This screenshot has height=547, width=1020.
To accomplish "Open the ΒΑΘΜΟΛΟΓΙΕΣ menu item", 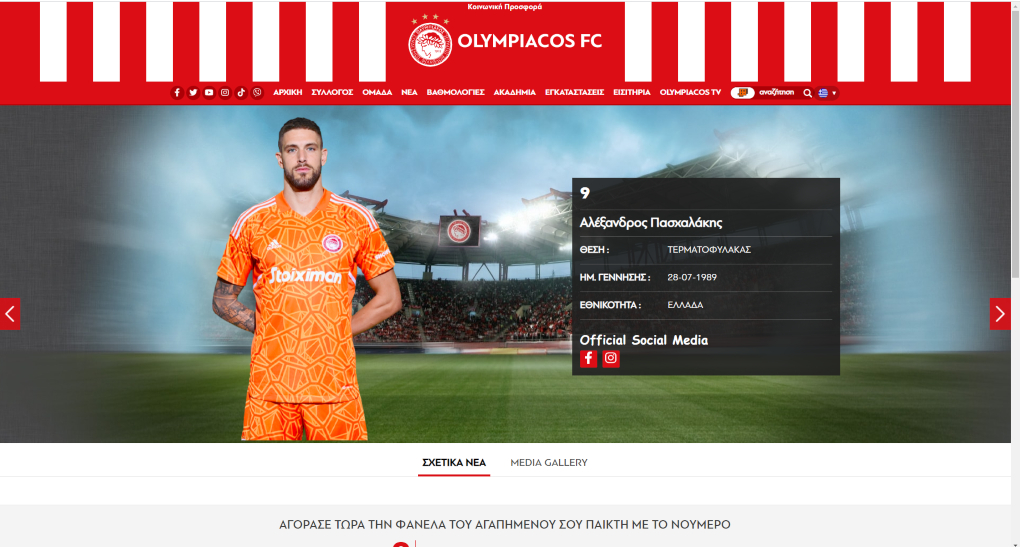I will [455, 92].
